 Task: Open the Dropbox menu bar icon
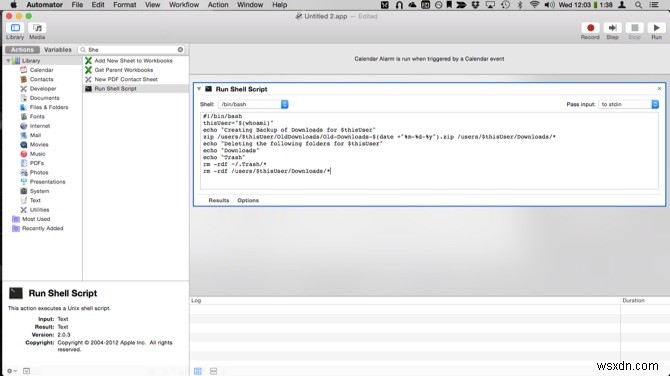pyautogui.click(x=475, y=5)
